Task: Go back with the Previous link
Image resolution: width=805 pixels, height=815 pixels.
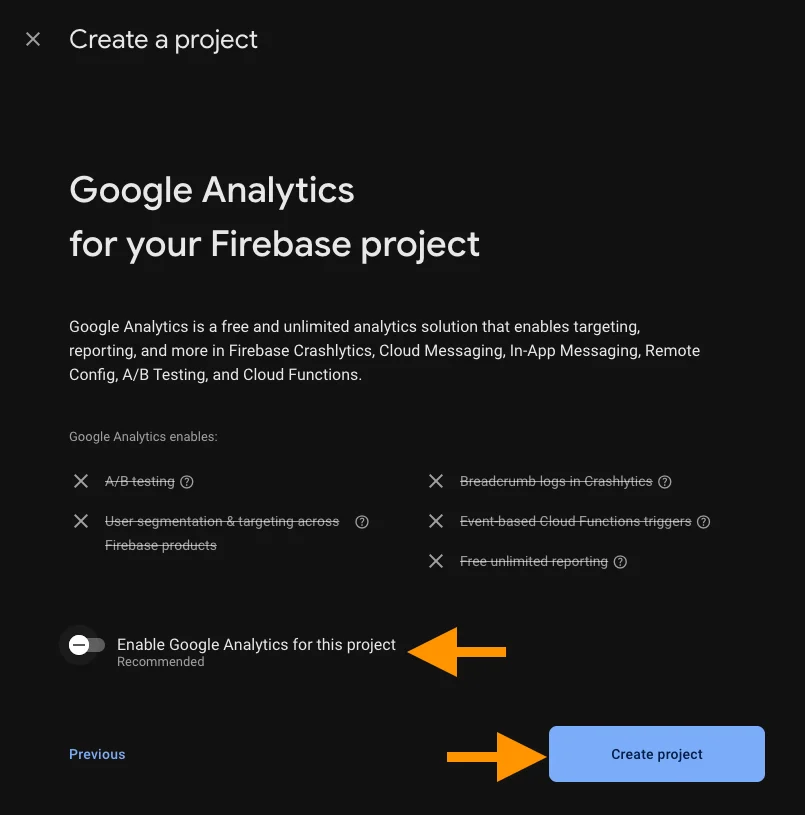Action: pos(97,754)
